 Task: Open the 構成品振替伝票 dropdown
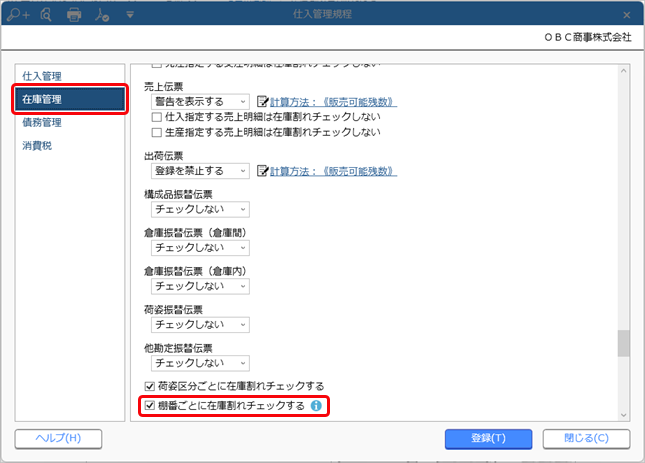[200, 209]
